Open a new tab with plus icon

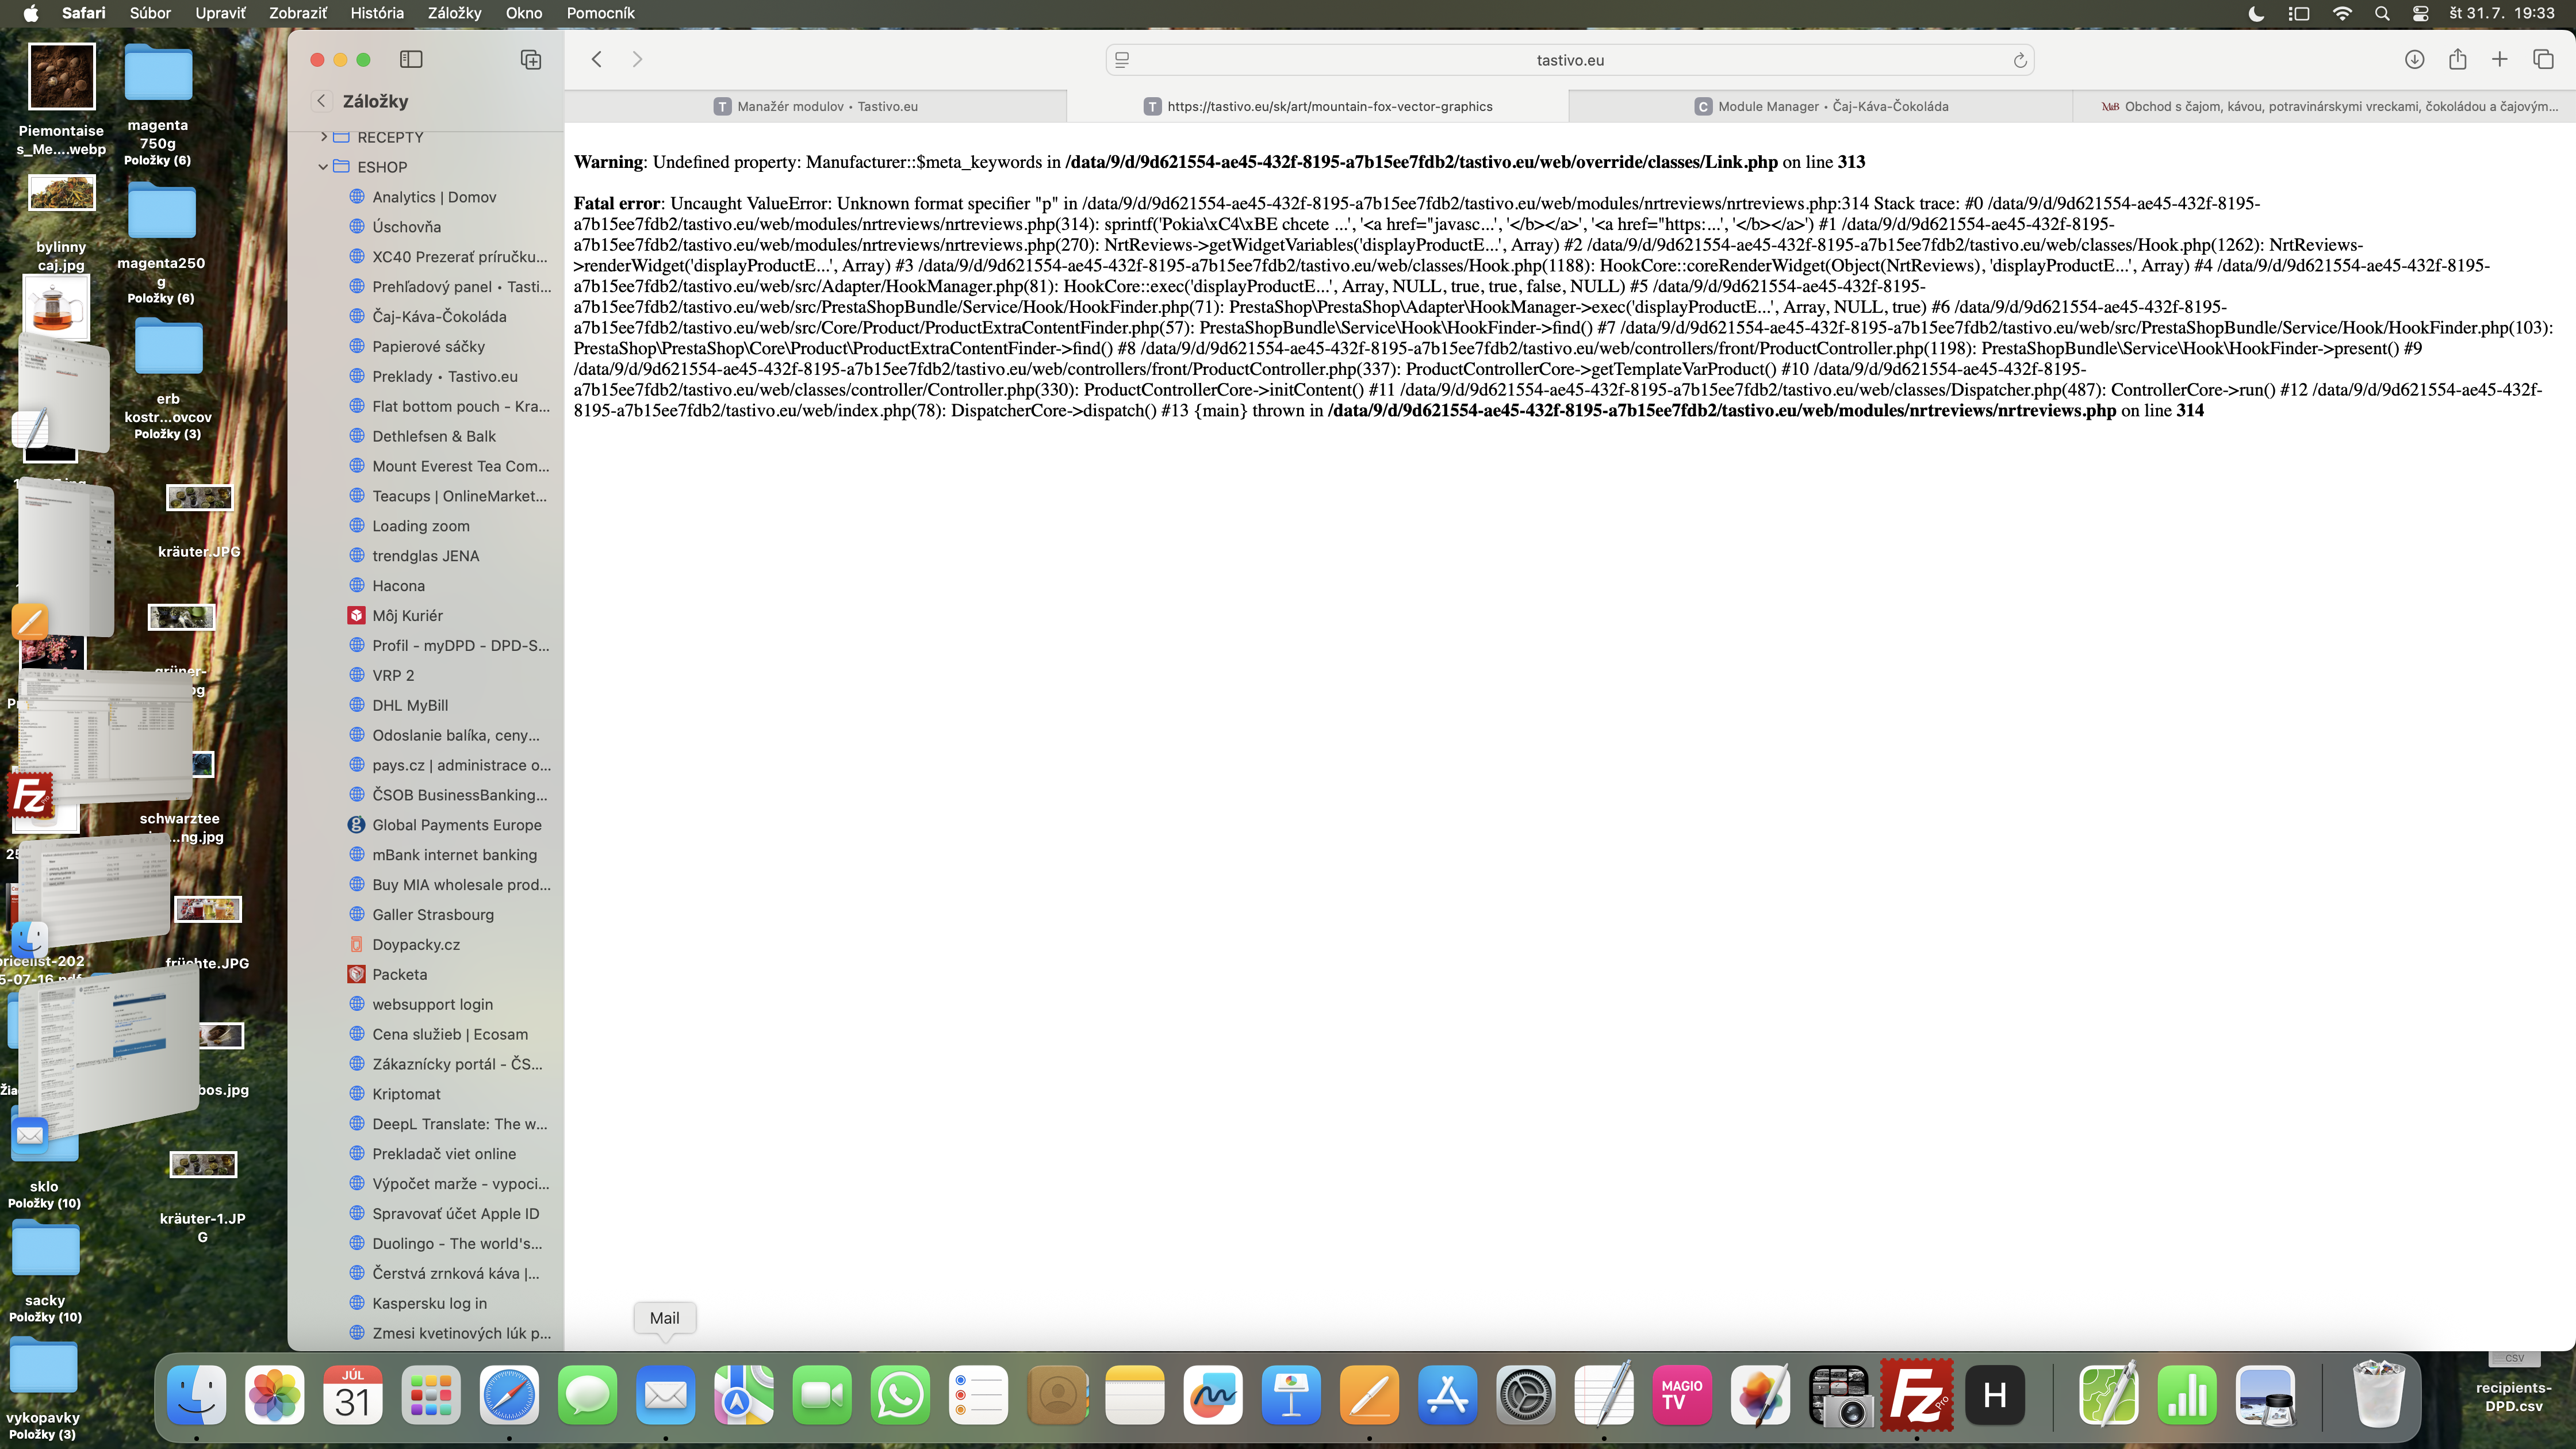click(x=2499, y=60)
